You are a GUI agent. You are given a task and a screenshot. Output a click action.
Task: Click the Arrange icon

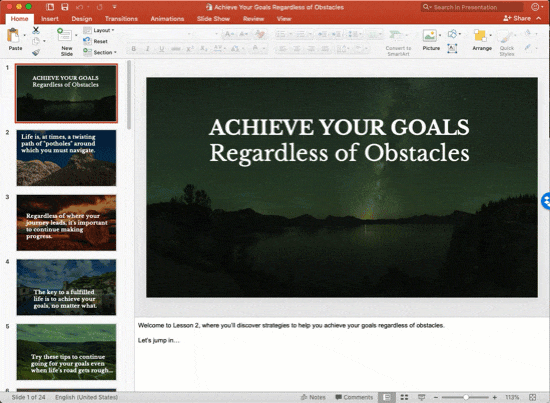(480, 36)
